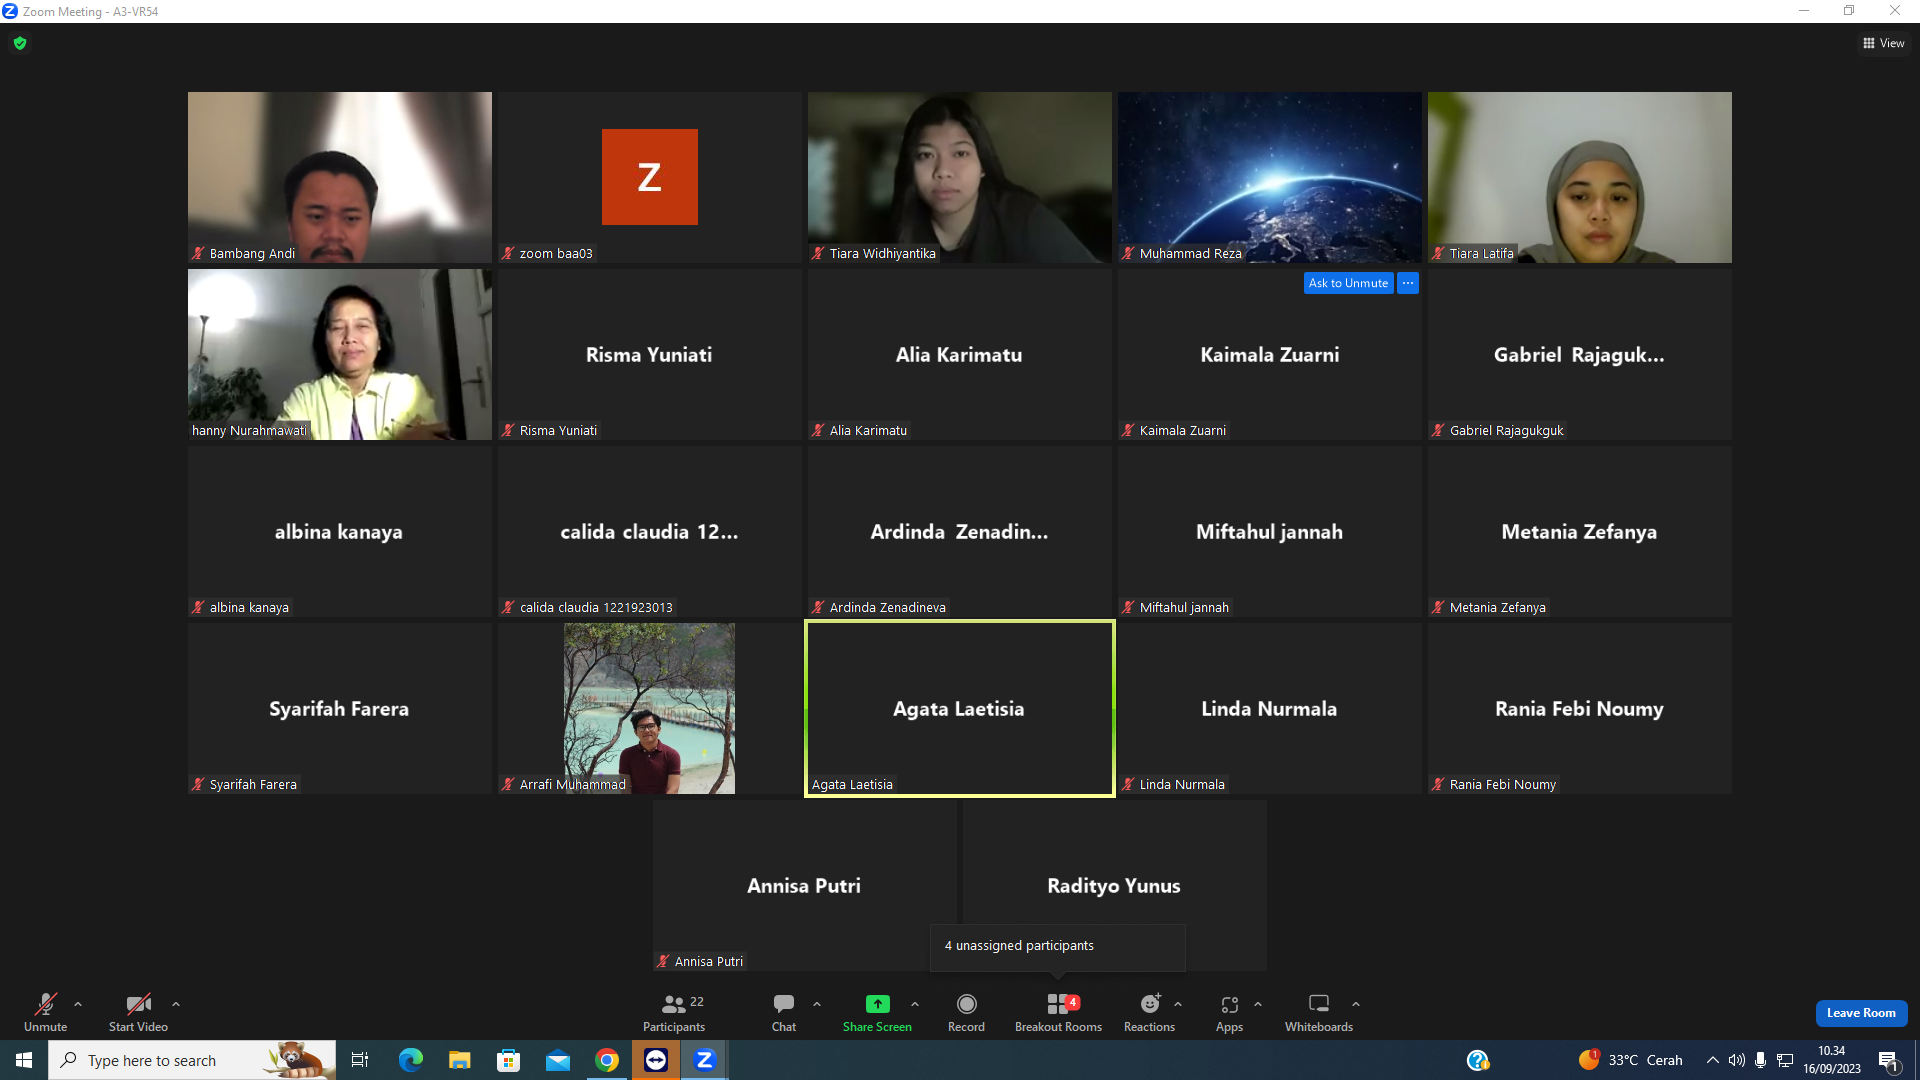Open Breakout Rooms
Image resolution: width=1920 pixels, height=1080 pixels.
1058,1011
